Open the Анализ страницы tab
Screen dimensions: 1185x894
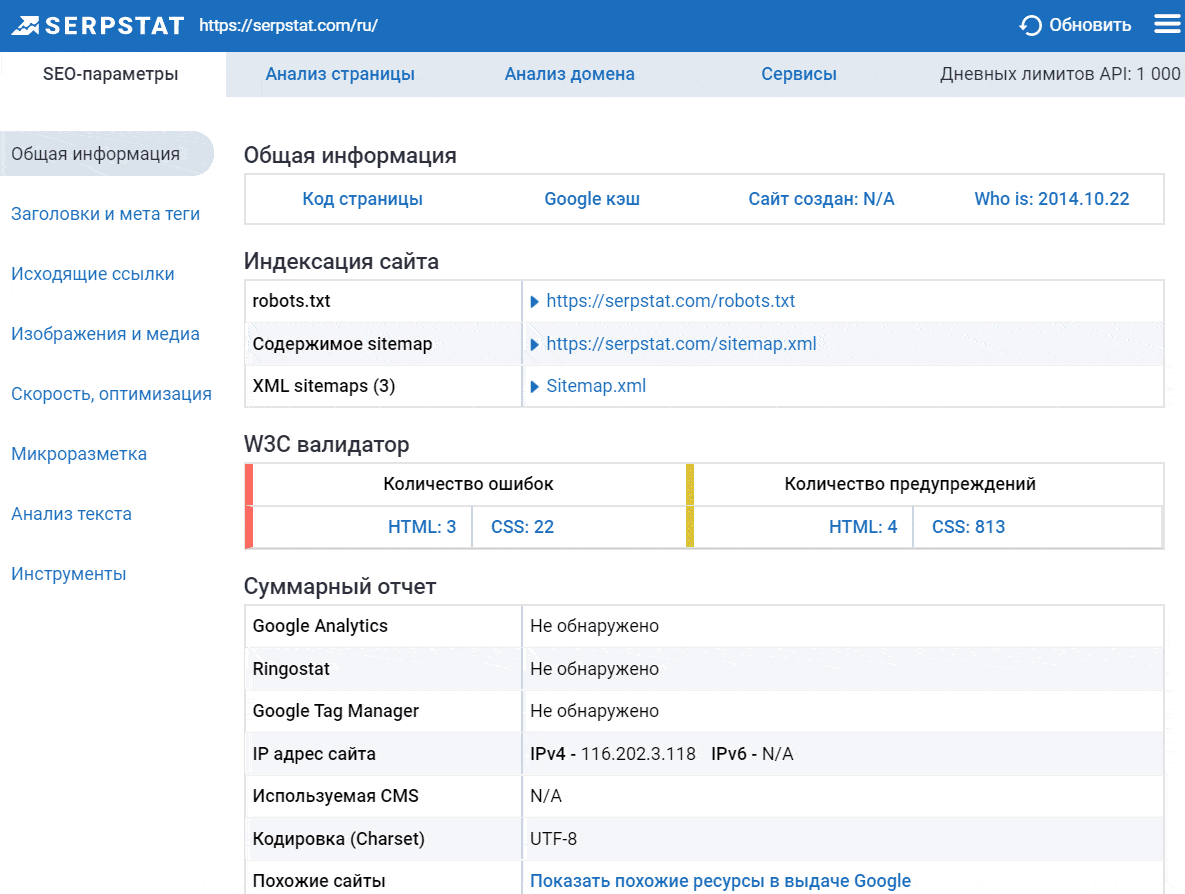[340, 74]
